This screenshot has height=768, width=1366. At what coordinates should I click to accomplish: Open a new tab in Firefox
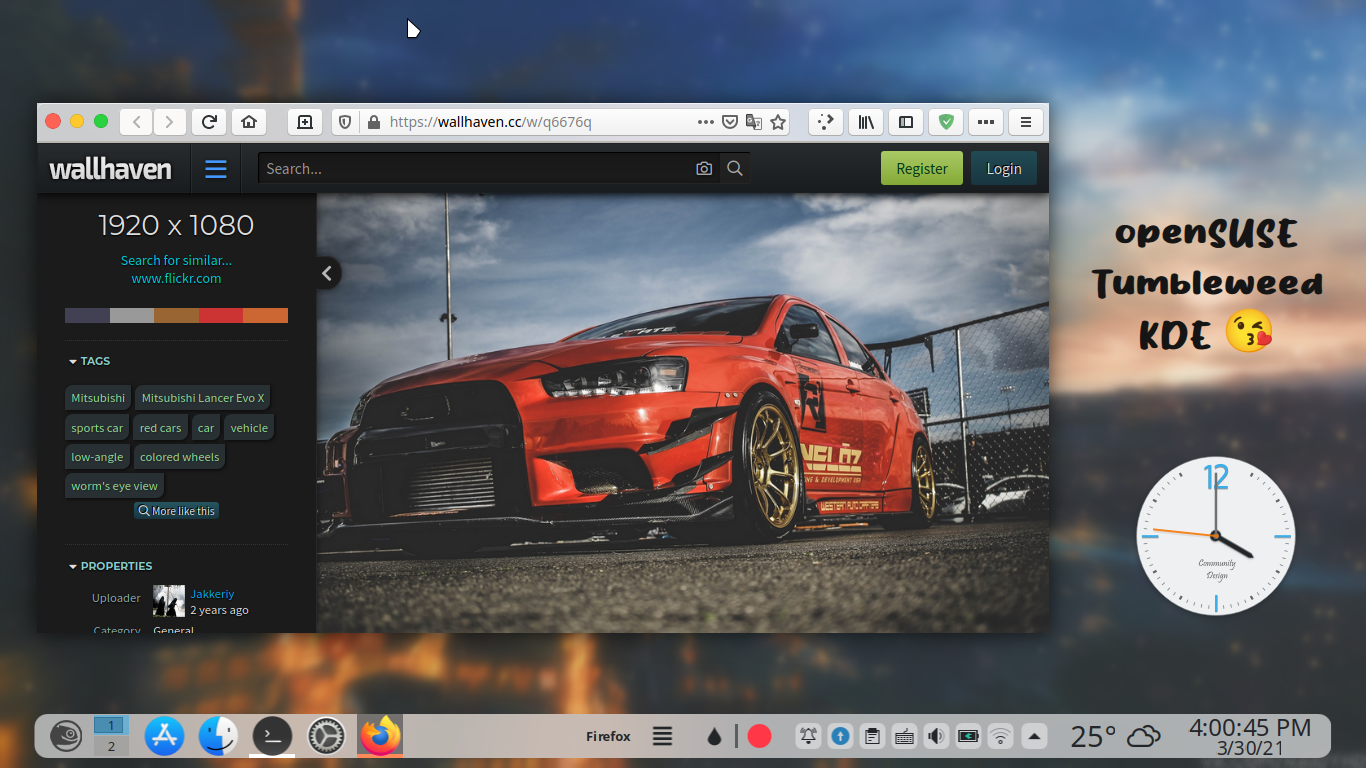[x=305, y=122]
